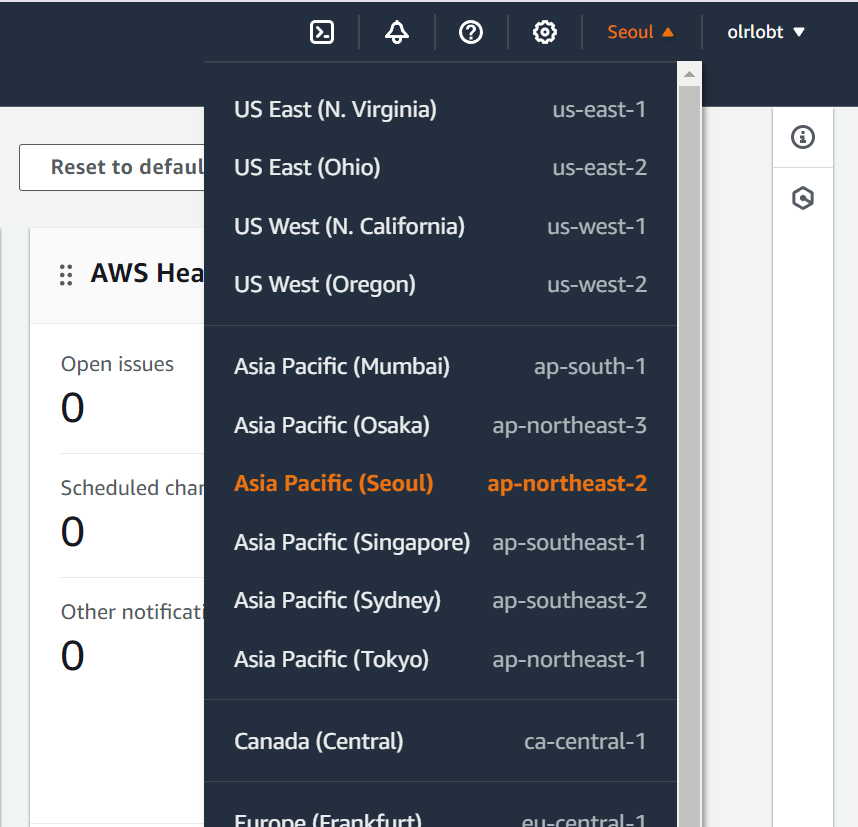This screenshot has height=827, width=858.
Task: Select Asia Pacific (Sydney) region
Action: click(x=440, y=600)
